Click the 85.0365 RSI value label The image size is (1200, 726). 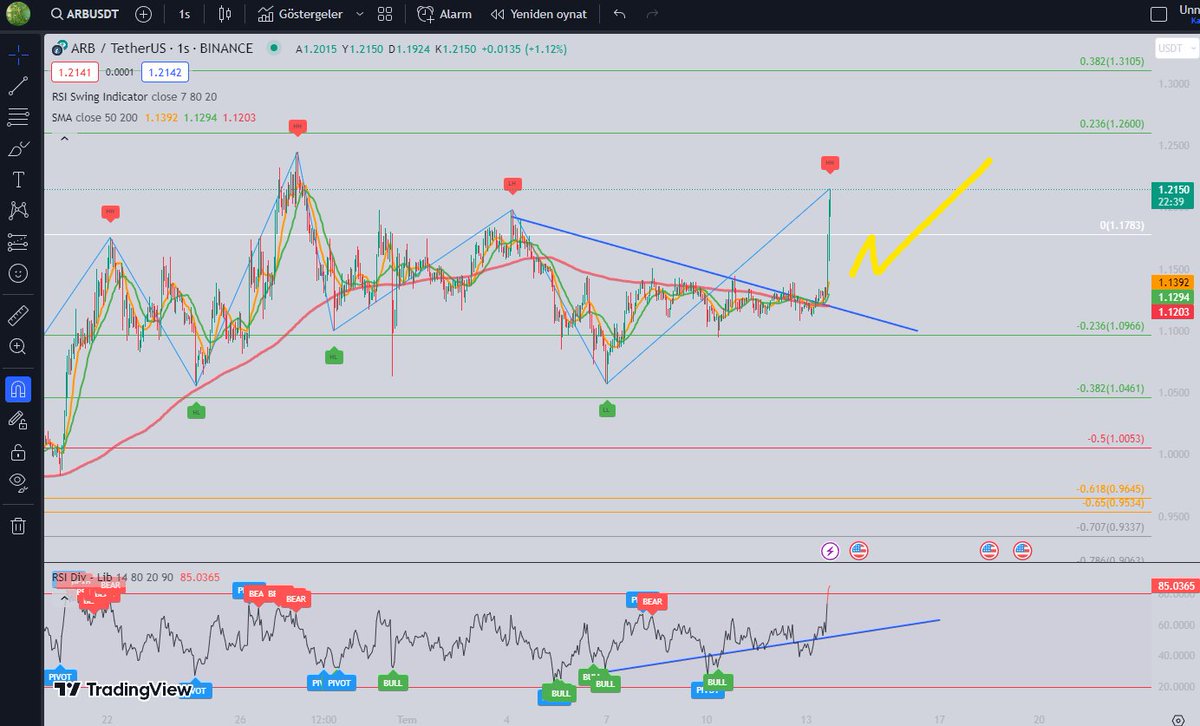pos(1174,585)
